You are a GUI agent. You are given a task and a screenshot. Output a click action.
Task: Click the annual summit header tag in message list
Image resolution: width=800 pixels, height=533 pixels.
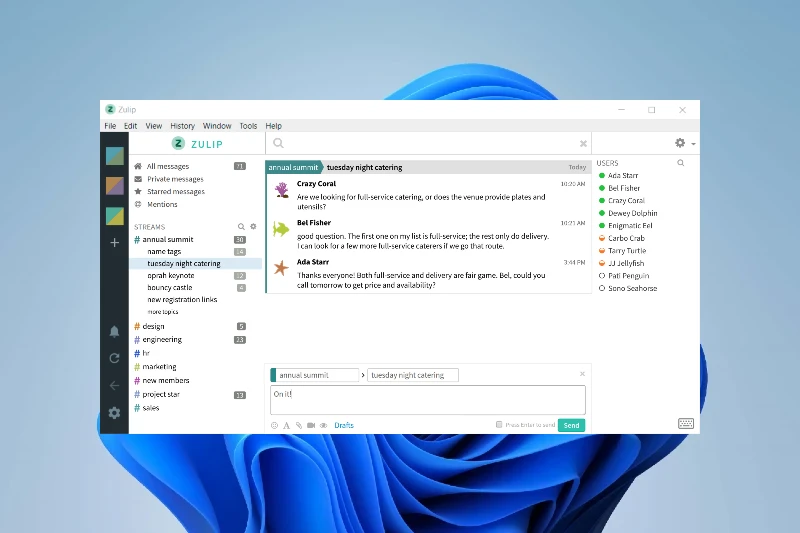click(x=293, y=167)
